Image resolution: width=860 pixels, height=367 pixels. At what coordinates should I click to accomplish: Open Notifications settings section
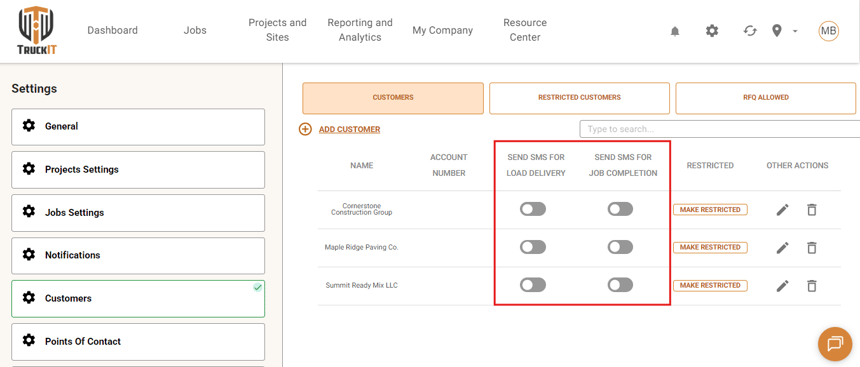click(x=138, y=256)
